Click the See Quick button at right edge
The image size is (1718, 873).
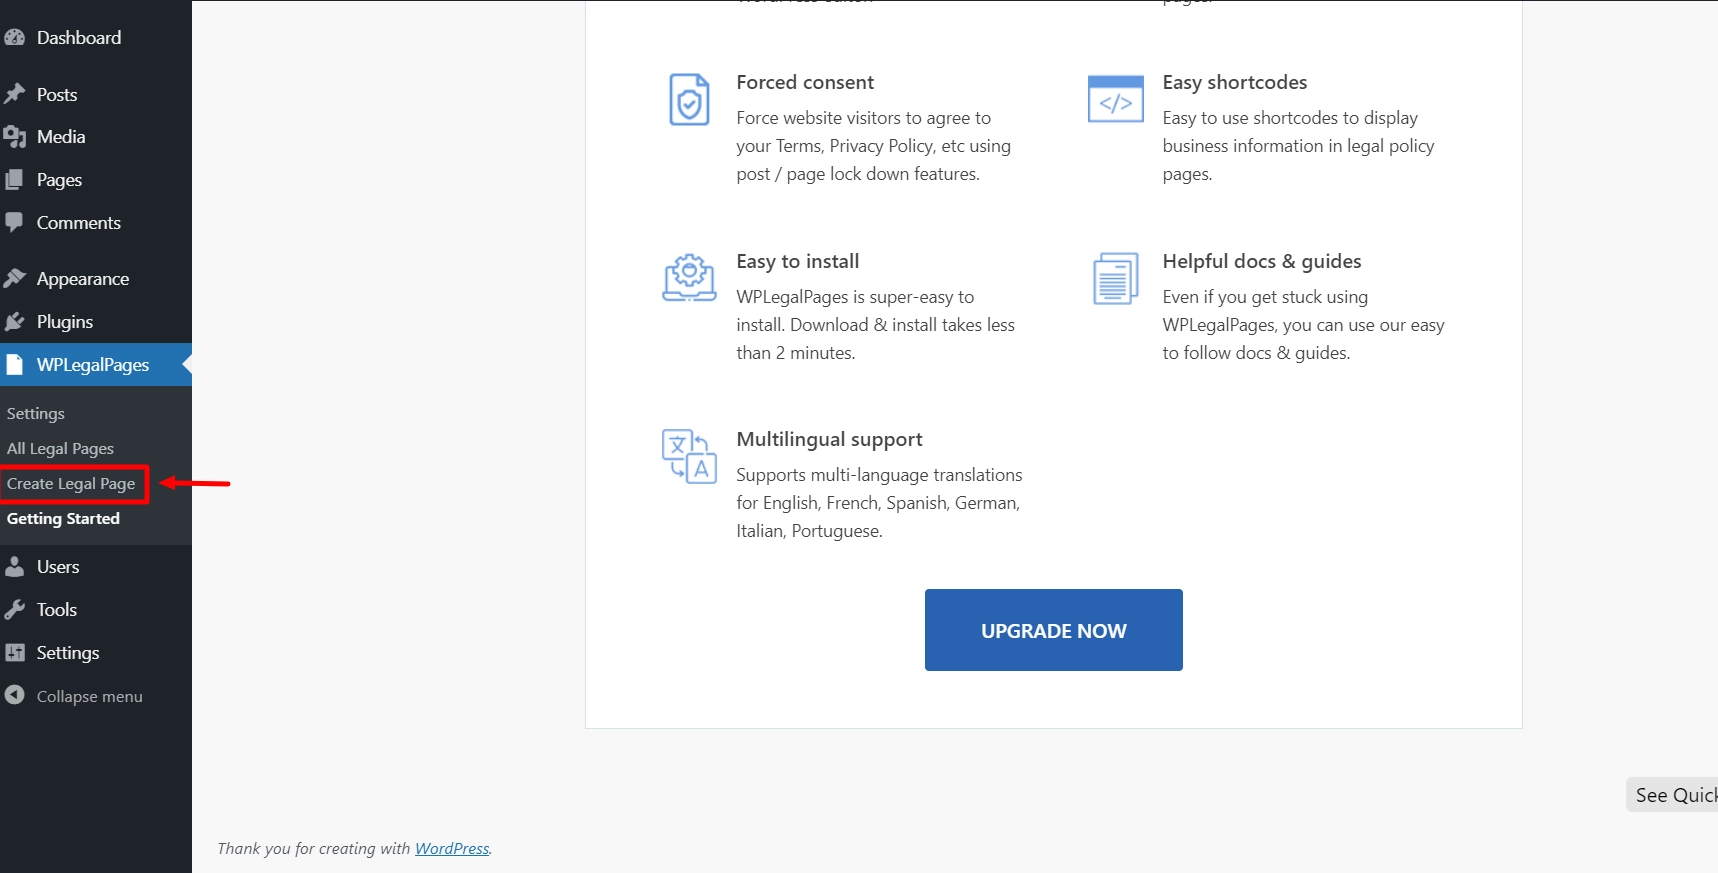[1672, 795]
